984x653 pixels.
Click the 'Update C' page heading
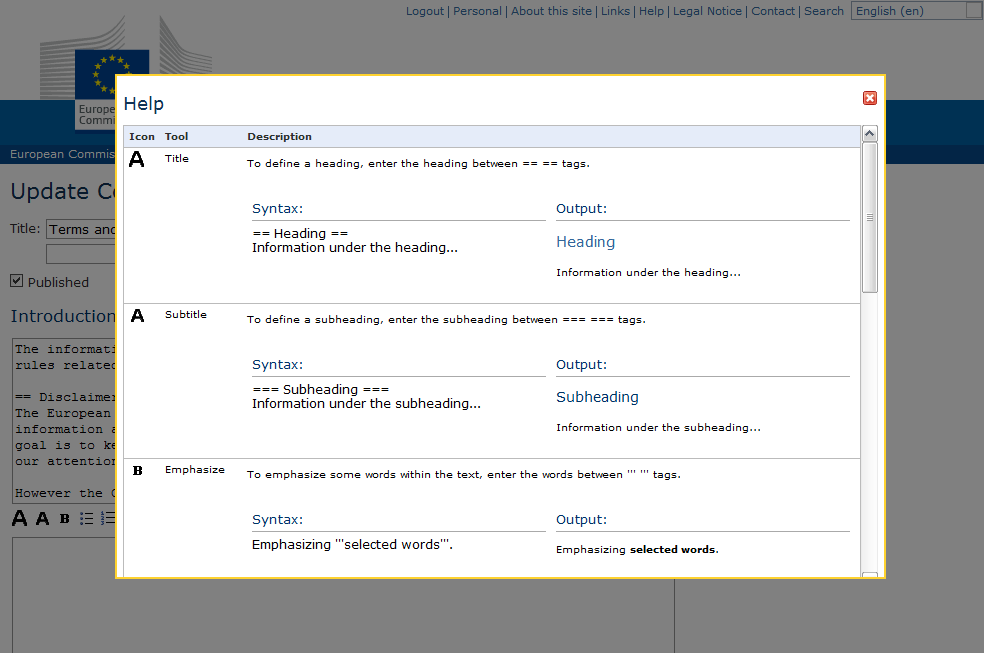click(63, 191)
